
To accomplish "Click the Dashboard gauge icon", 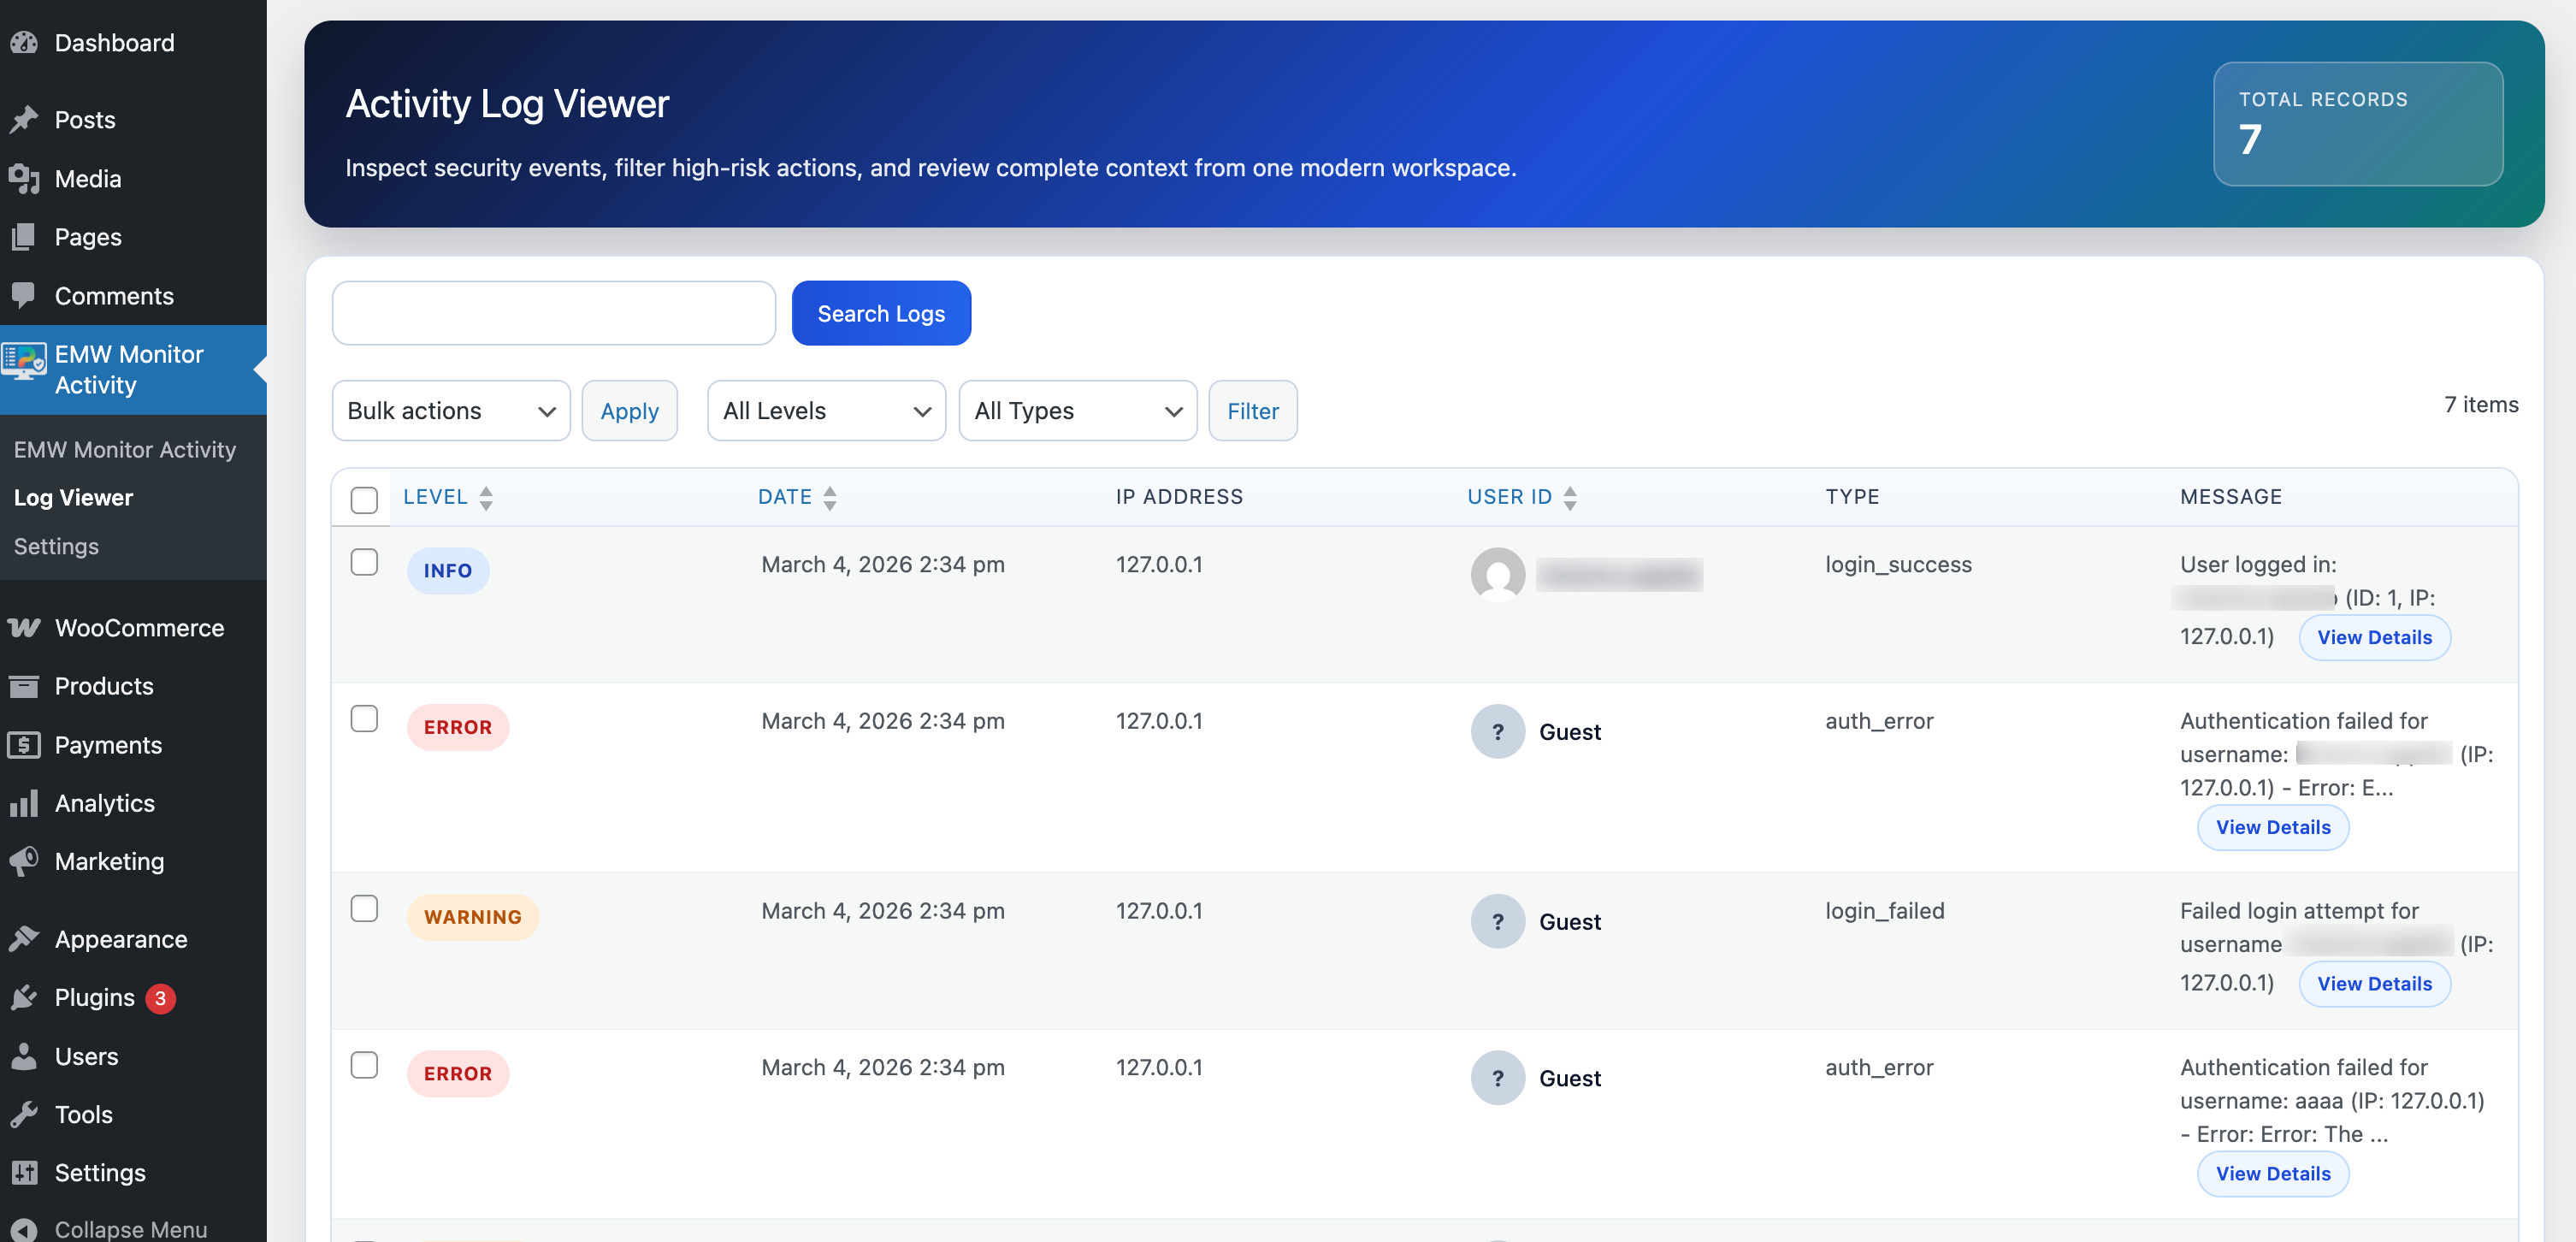I will [x=24, y=43].
